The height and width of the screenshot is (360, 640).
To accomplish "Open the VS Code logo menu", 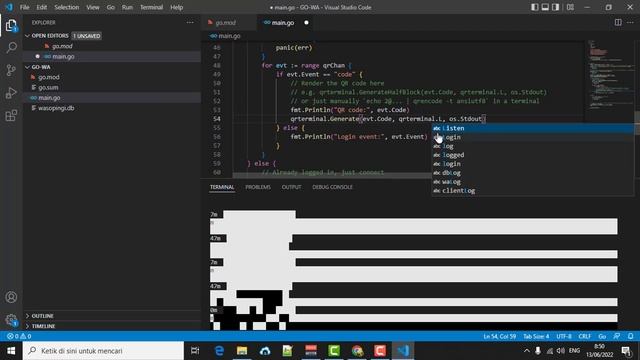I will coord(9,7).
